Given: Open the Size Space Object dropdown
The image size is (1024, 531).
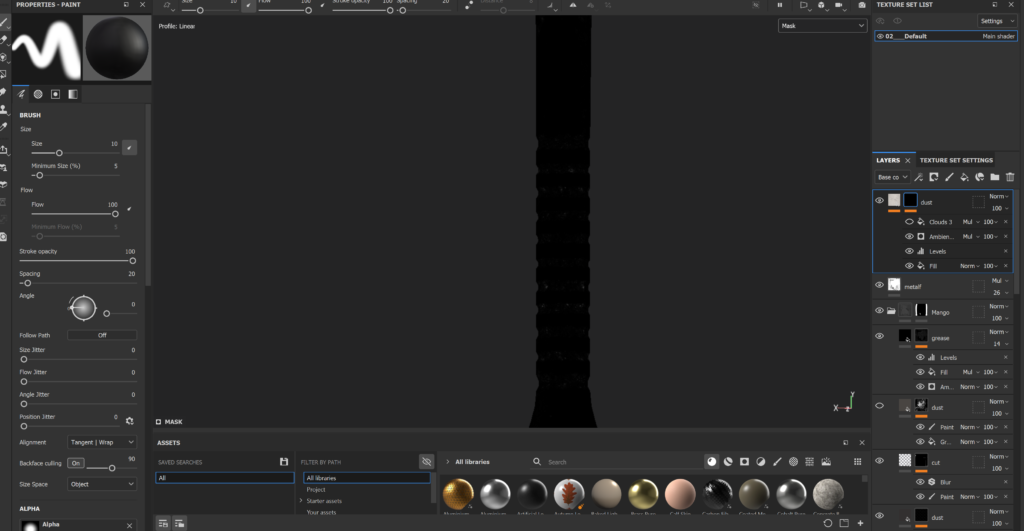Looking at the screenshot, I should [x=101, y=484].
